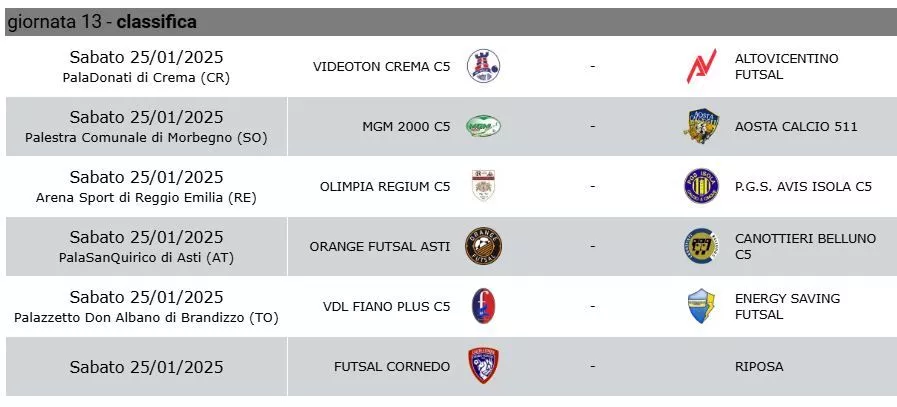
Task: Open the VIDEOTON CREMA C5 team name
Action: tap(382, 67)
